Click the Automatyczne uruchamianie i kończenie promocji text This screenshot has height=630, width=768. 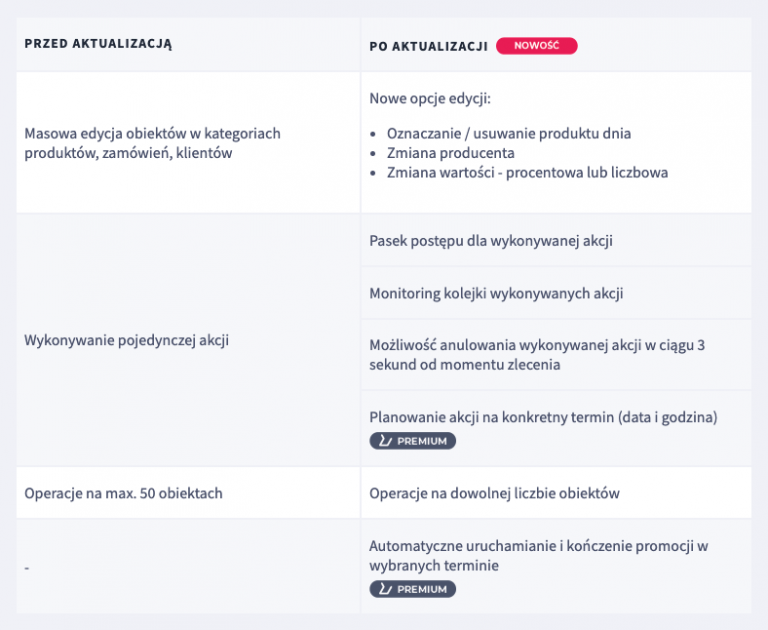pos(538,546)
